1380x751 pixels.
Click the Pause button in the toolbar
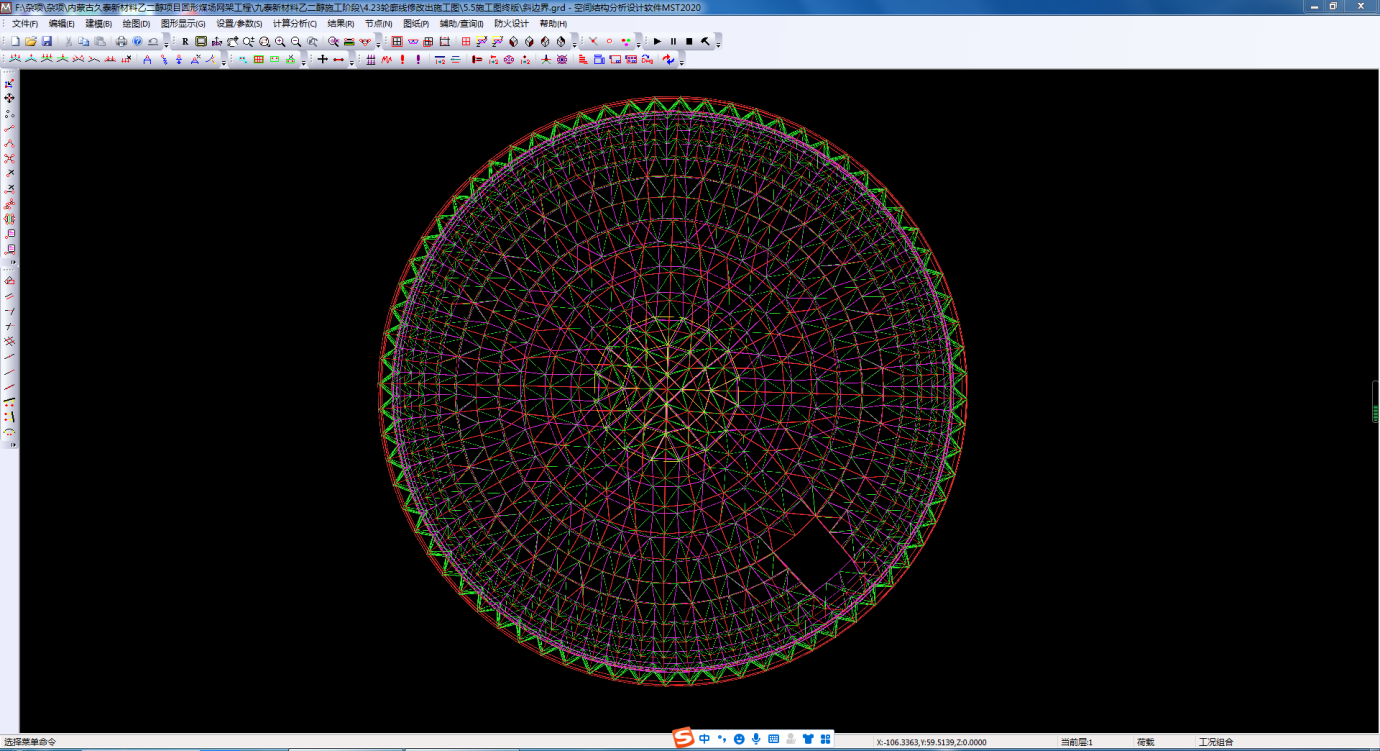coord(673,42)
